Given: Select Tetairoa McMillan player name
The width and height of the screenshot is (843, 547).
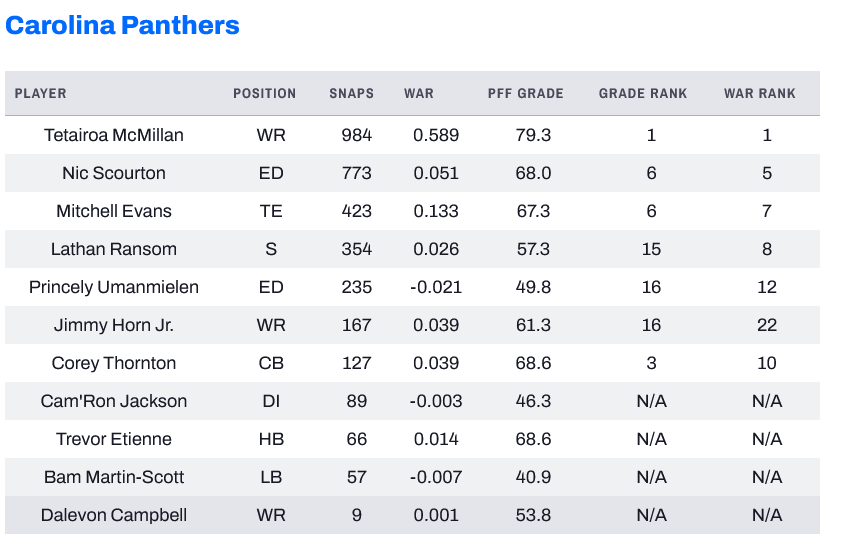Looking at the screenshot, I should (x=114, y=135).
